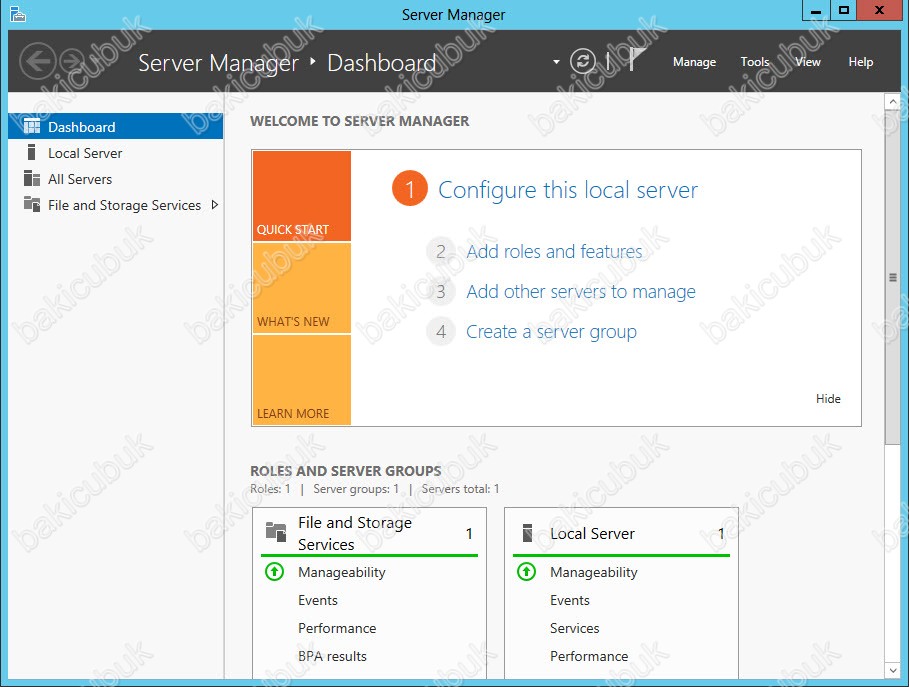Select Local Server in the navigation pane
Image resolution: width=909 pixels, height=687 pixels.
115,152
